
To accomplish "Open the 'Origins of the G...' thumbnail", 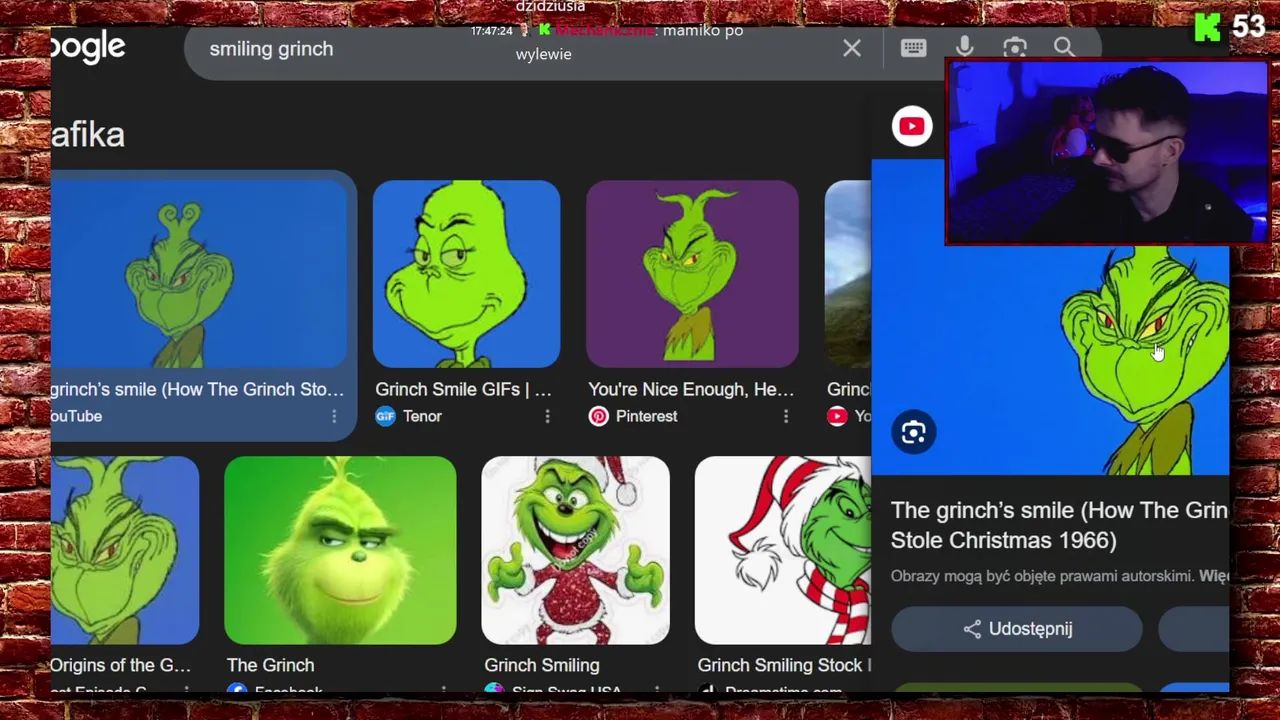I will point(125,550).
